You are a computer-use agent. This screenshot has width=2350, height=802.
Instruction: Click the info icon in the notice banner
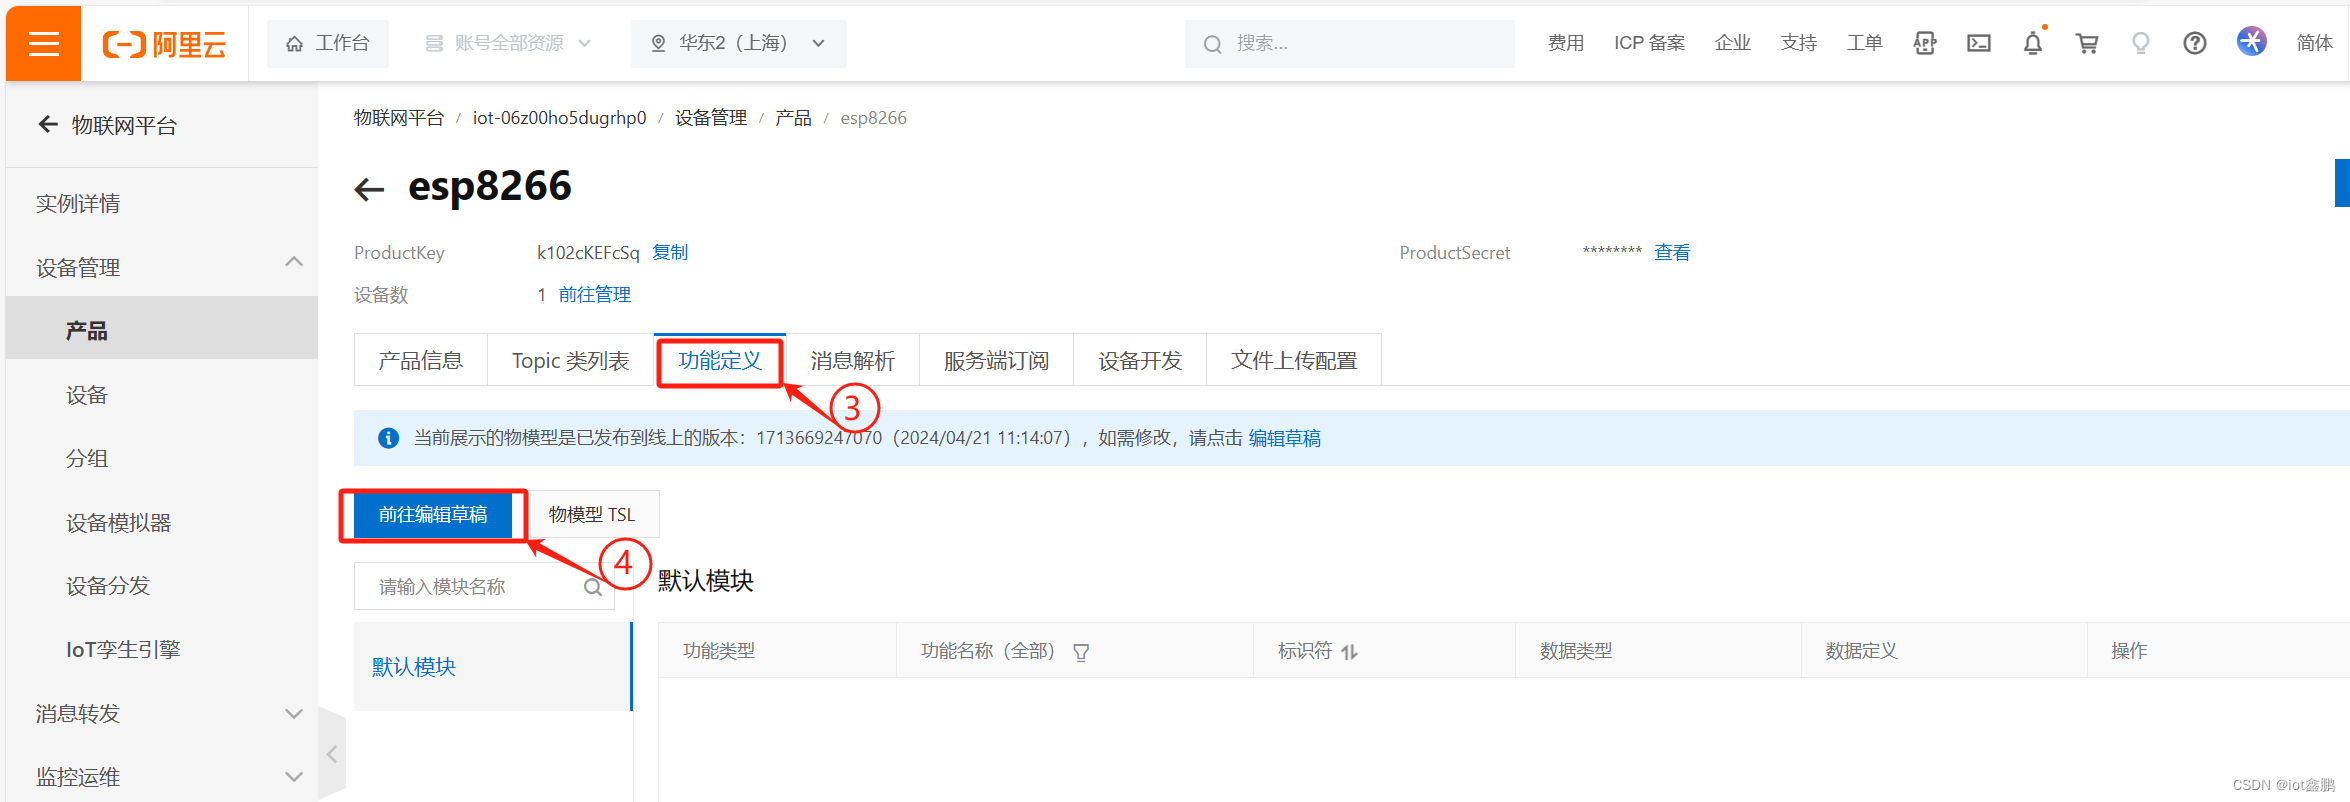click(x=388, y=438)
